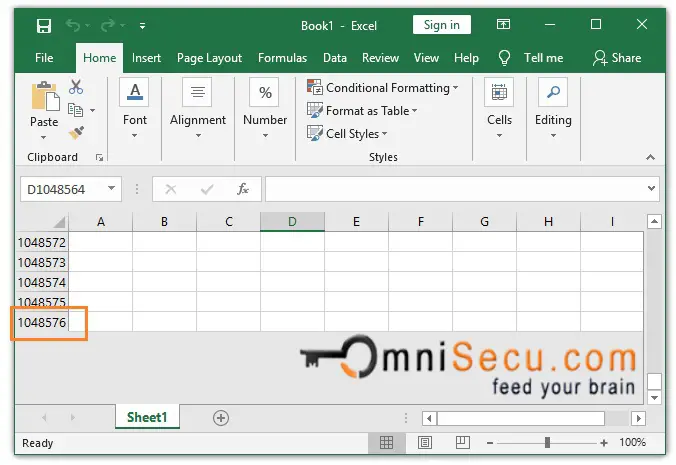This screenshot has width=676, height=465.
Task: Click the Enter checkmark formula icon
Action: [x=207, y=189]
